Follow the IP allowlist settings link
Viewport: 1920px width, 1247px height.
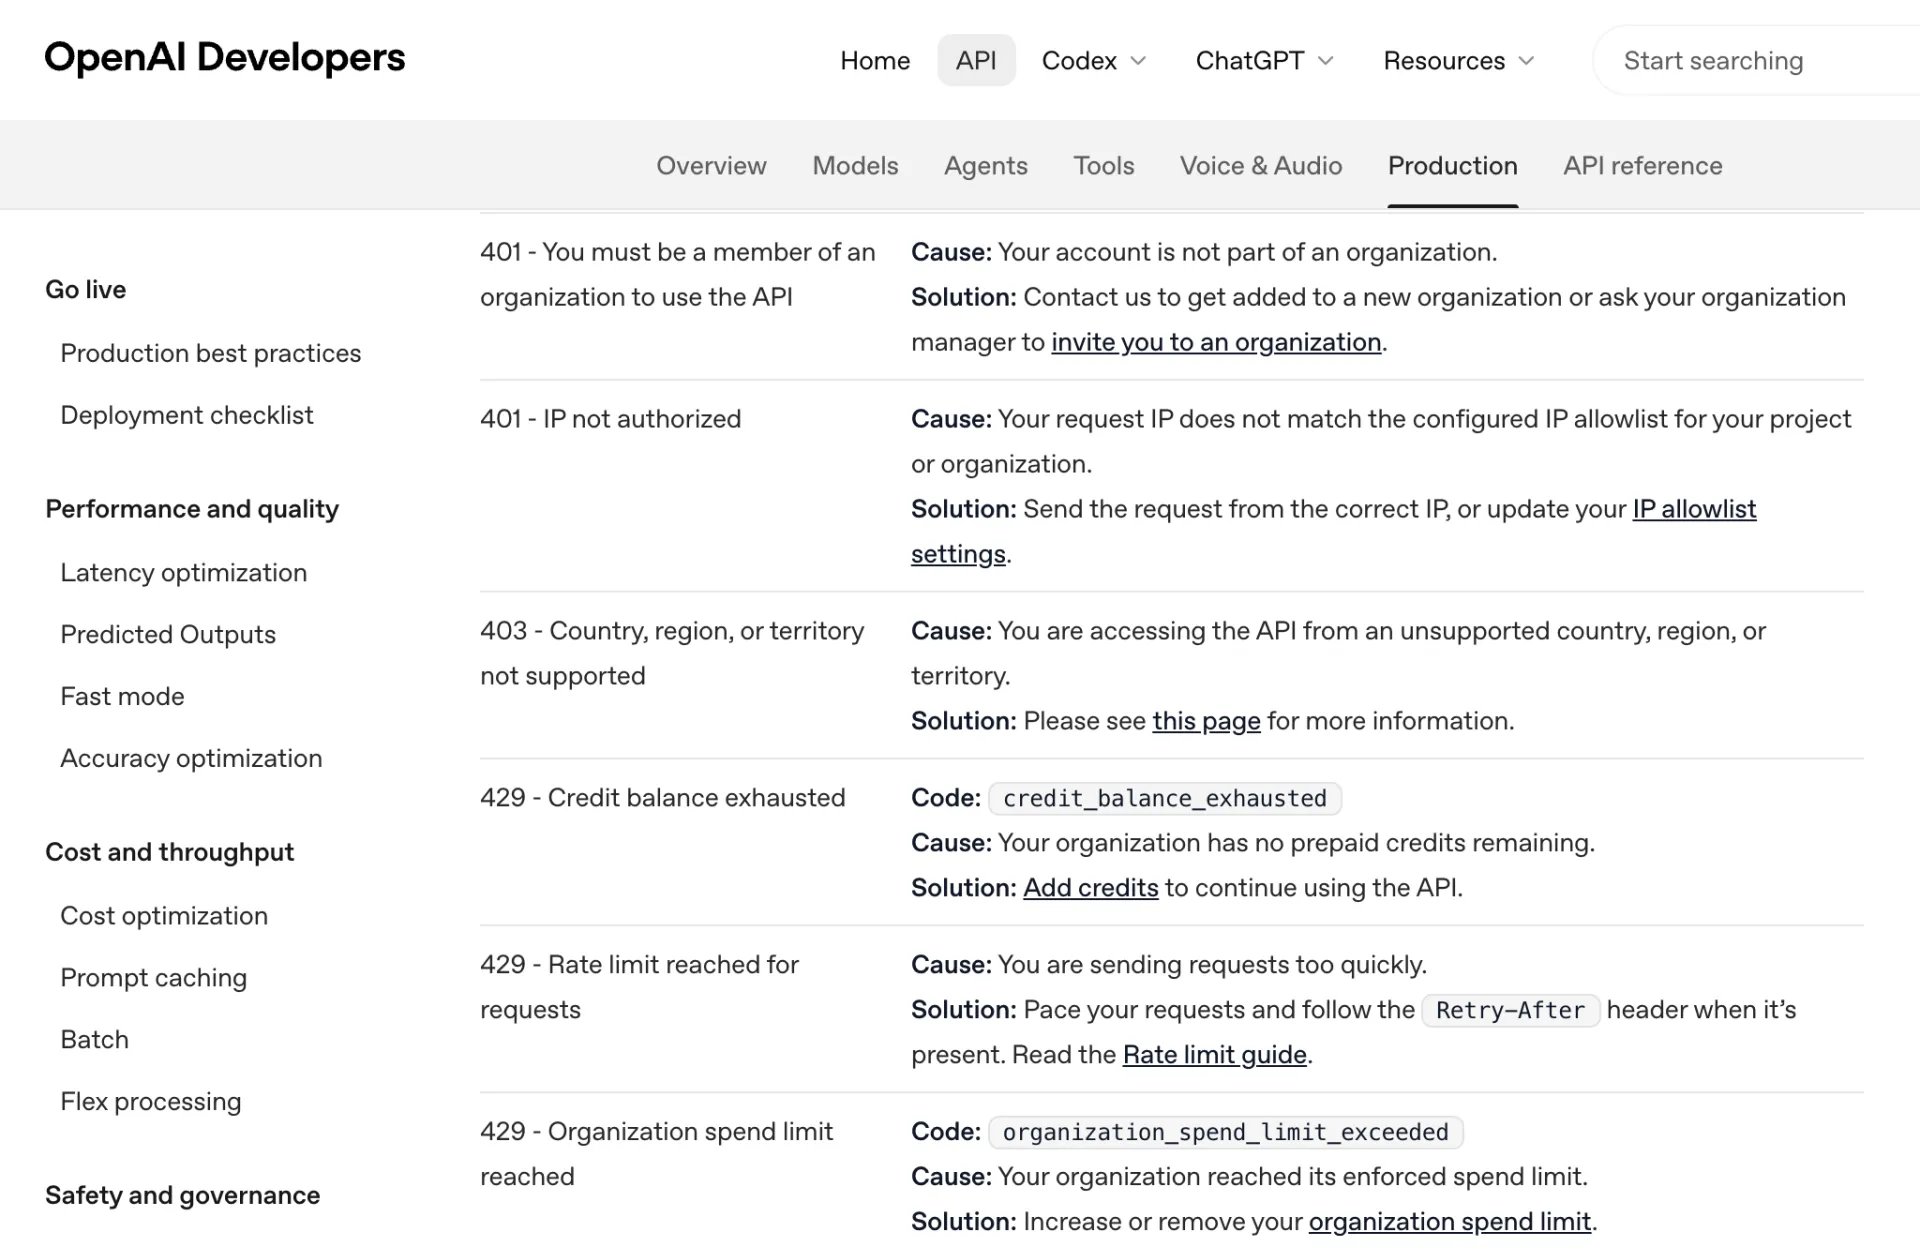point(1694,509)
